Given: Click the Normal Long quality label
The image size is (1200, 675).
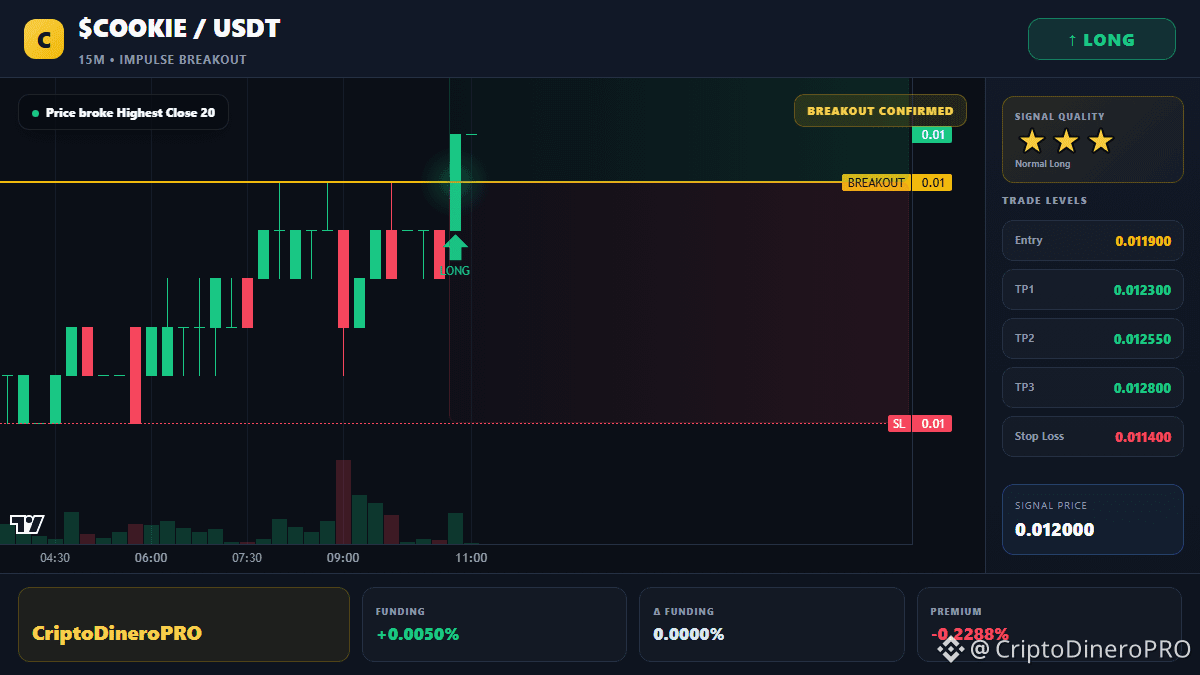Looking at the screenshot, I should pos(1042,164).
